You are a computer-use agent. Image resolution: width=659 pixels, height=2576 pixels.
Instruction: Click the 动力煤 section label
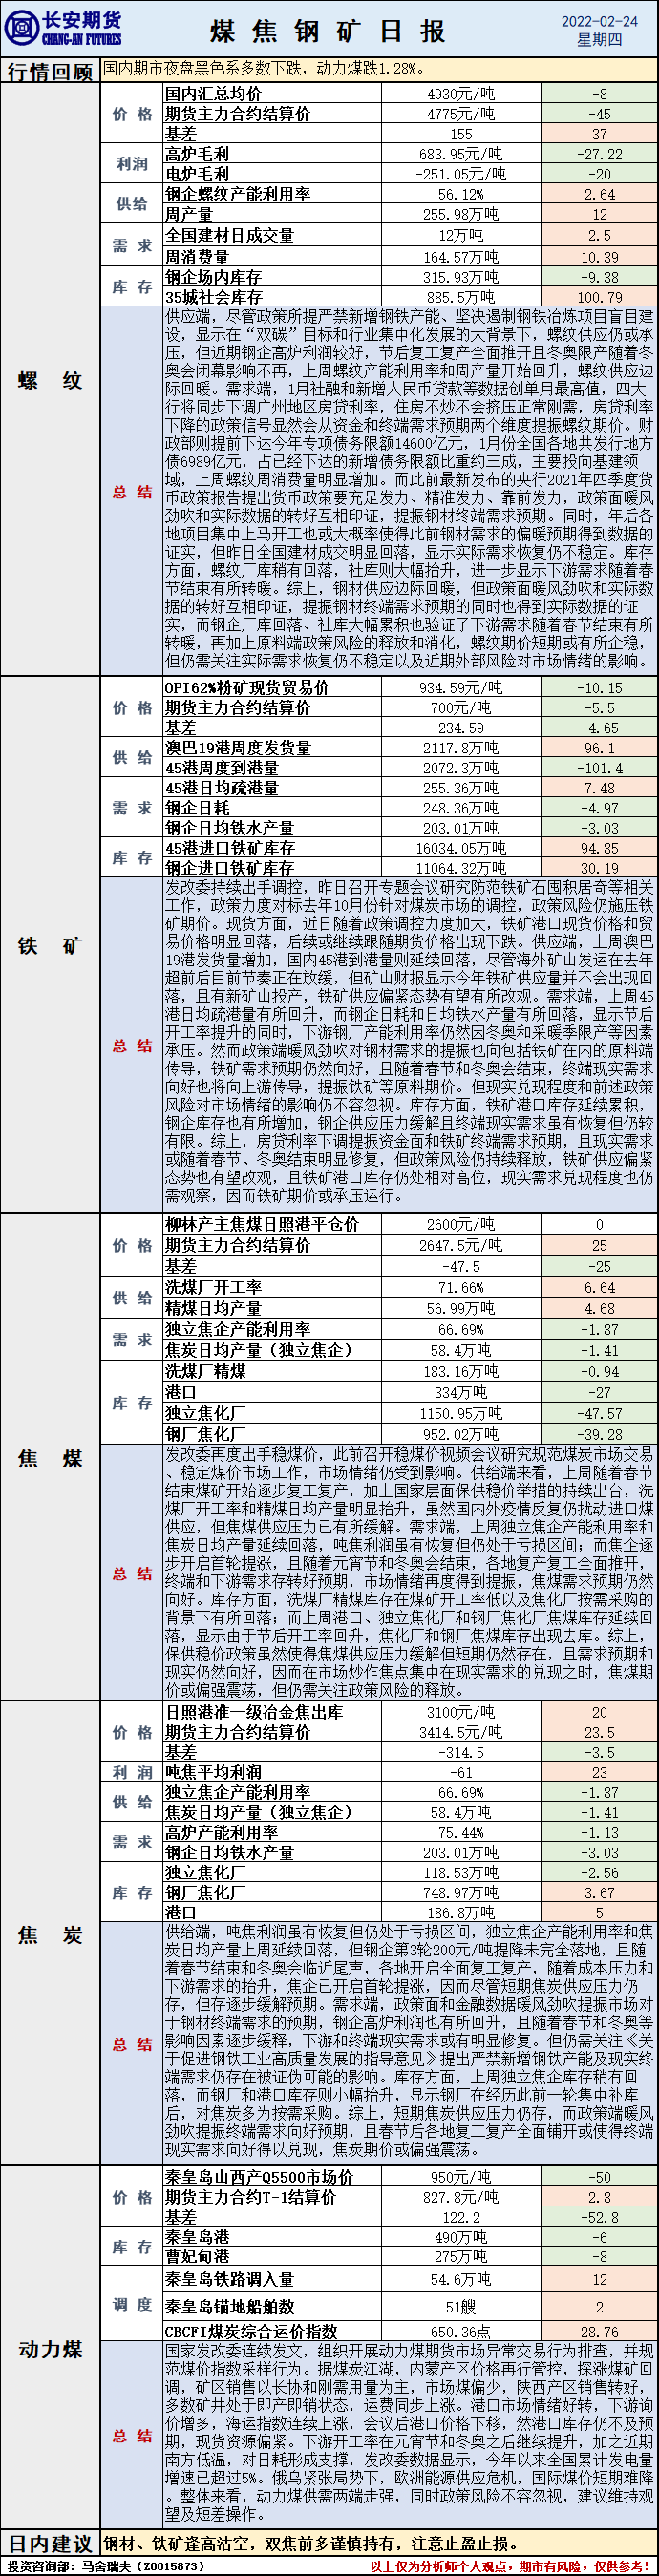[50, 2349]
